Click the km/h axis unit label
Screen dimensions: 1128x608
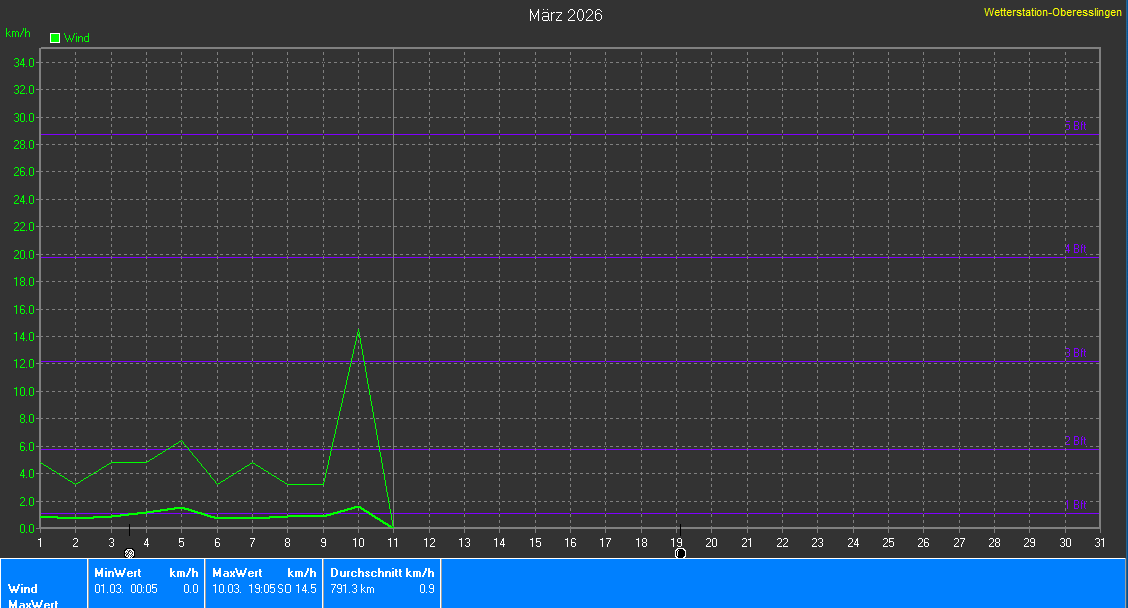(x=18, y=33)
